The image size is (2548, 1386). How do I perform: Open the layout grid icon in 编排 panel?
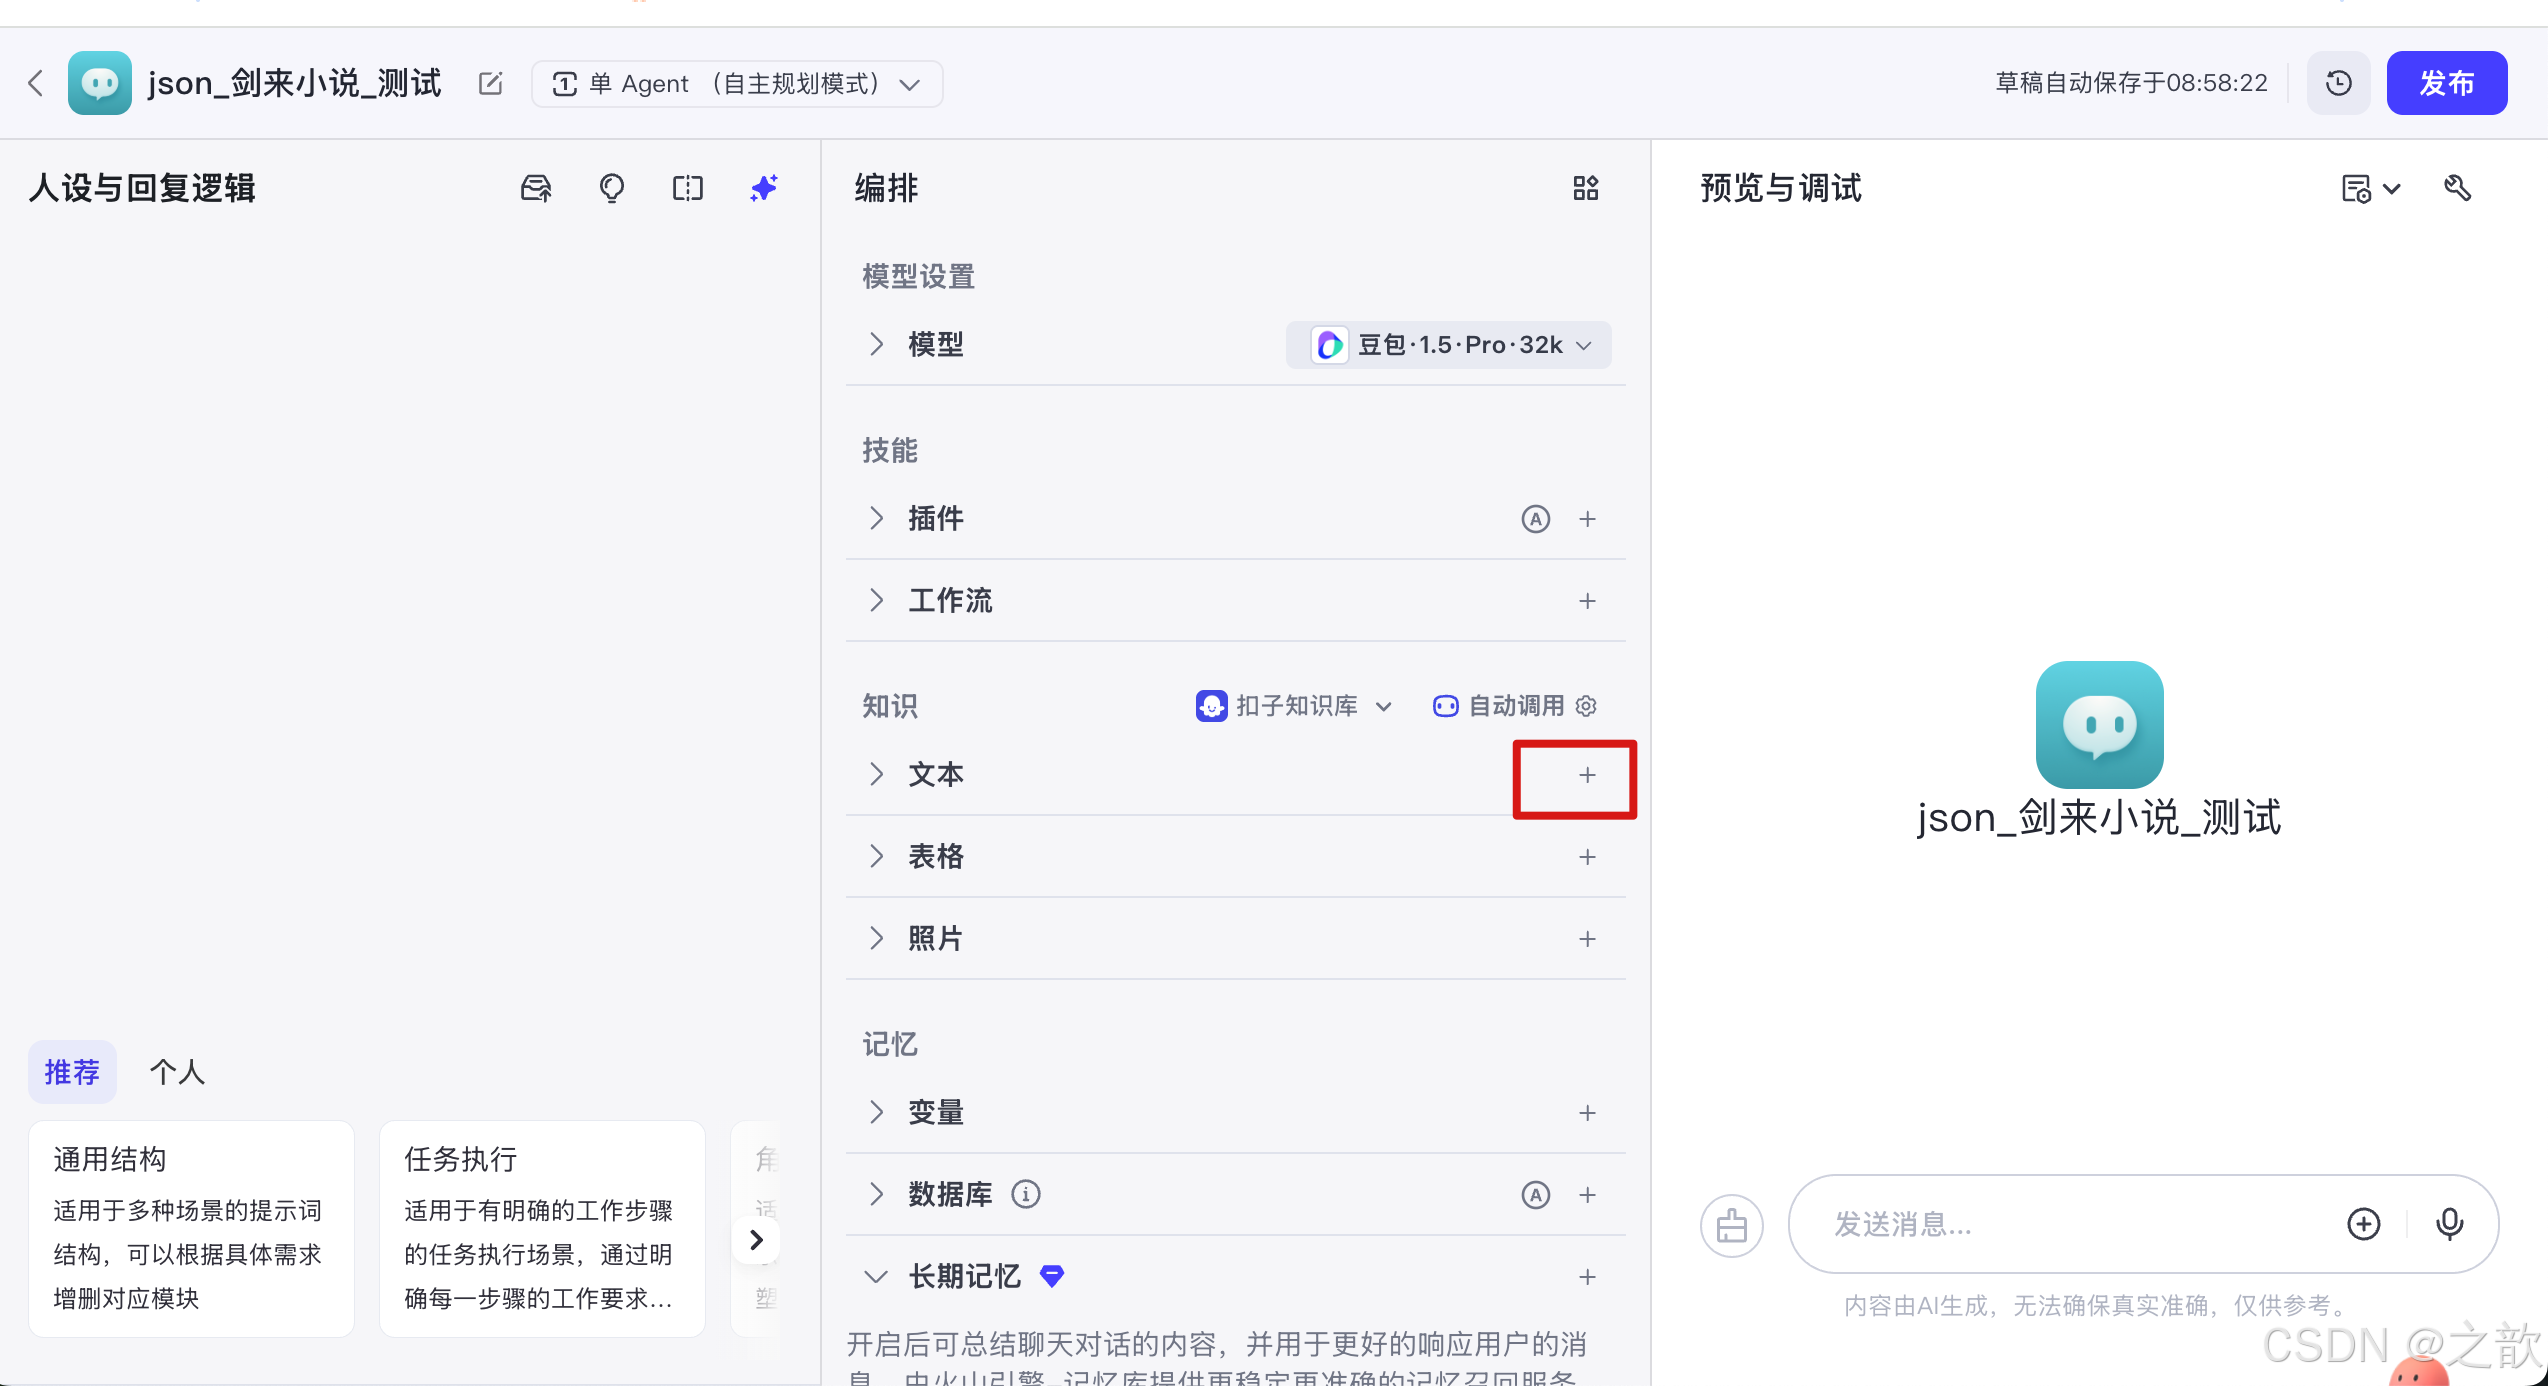pos(1585,188)
